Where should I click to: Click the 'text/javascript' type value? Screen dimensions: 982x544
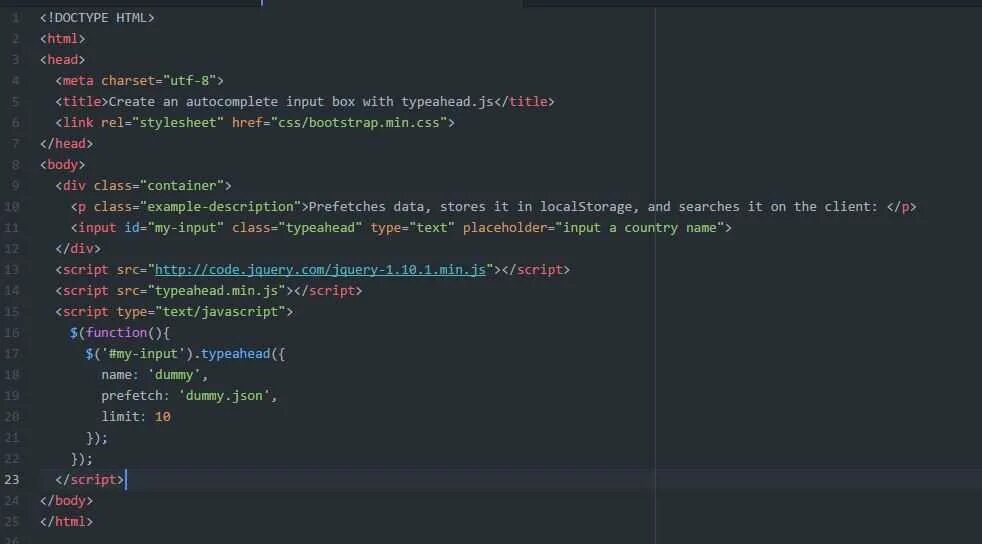(x=220, y=312)
